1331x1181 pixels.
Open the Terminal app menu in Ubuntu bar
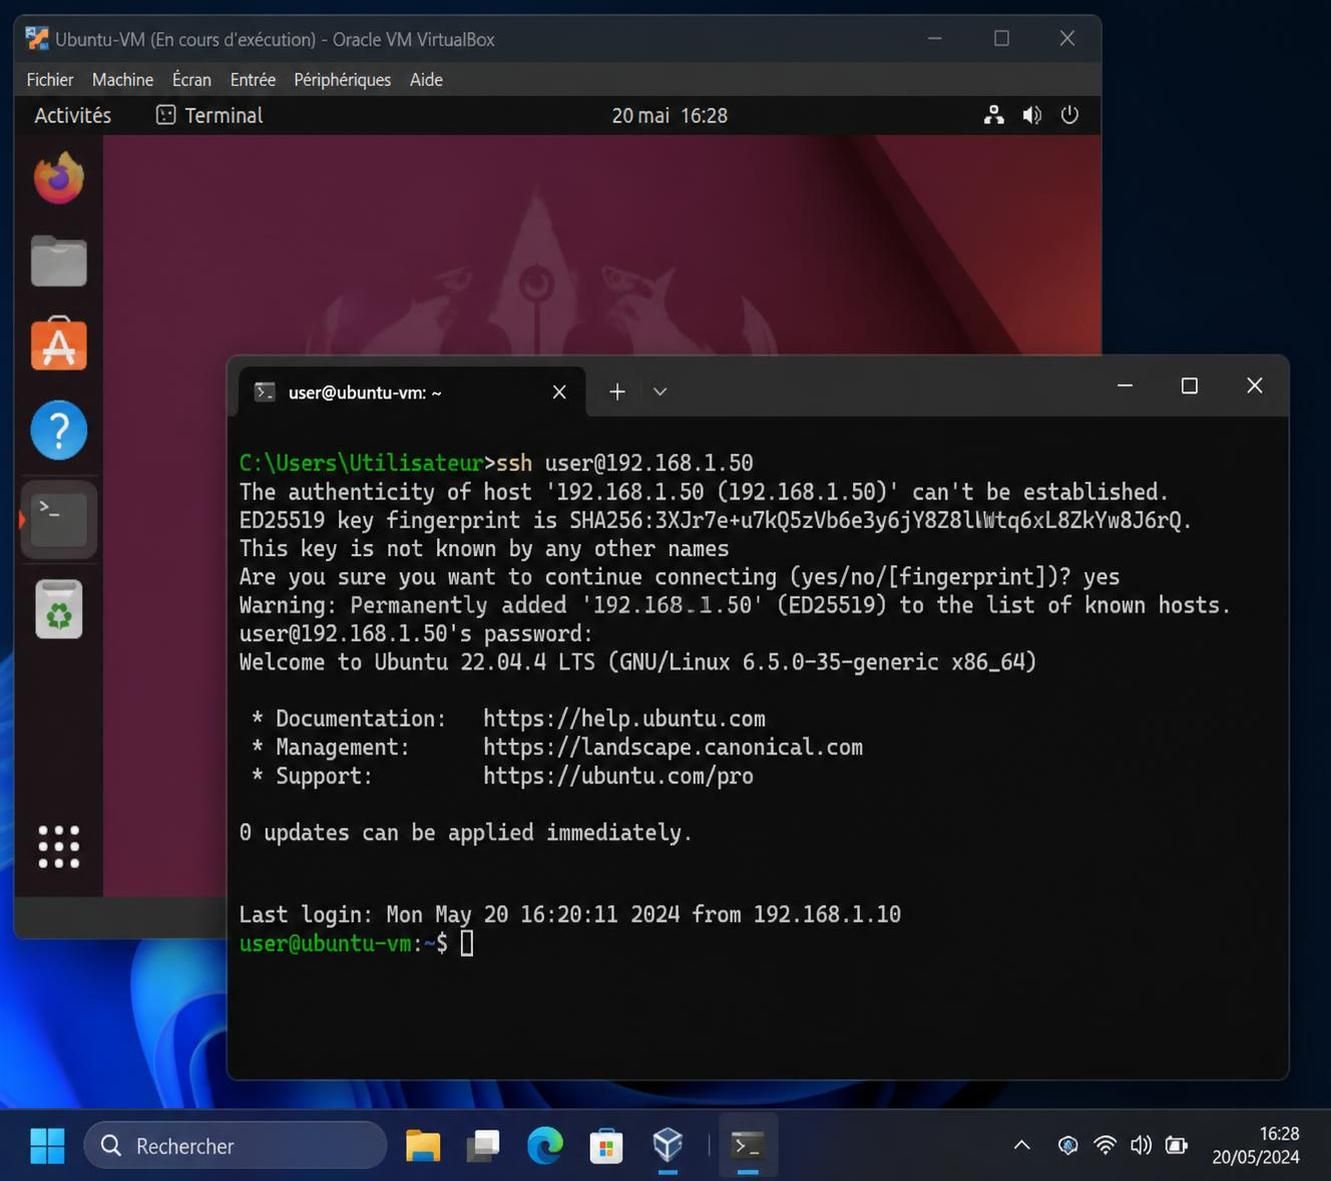pyautogui.click(x=210, y=115)
